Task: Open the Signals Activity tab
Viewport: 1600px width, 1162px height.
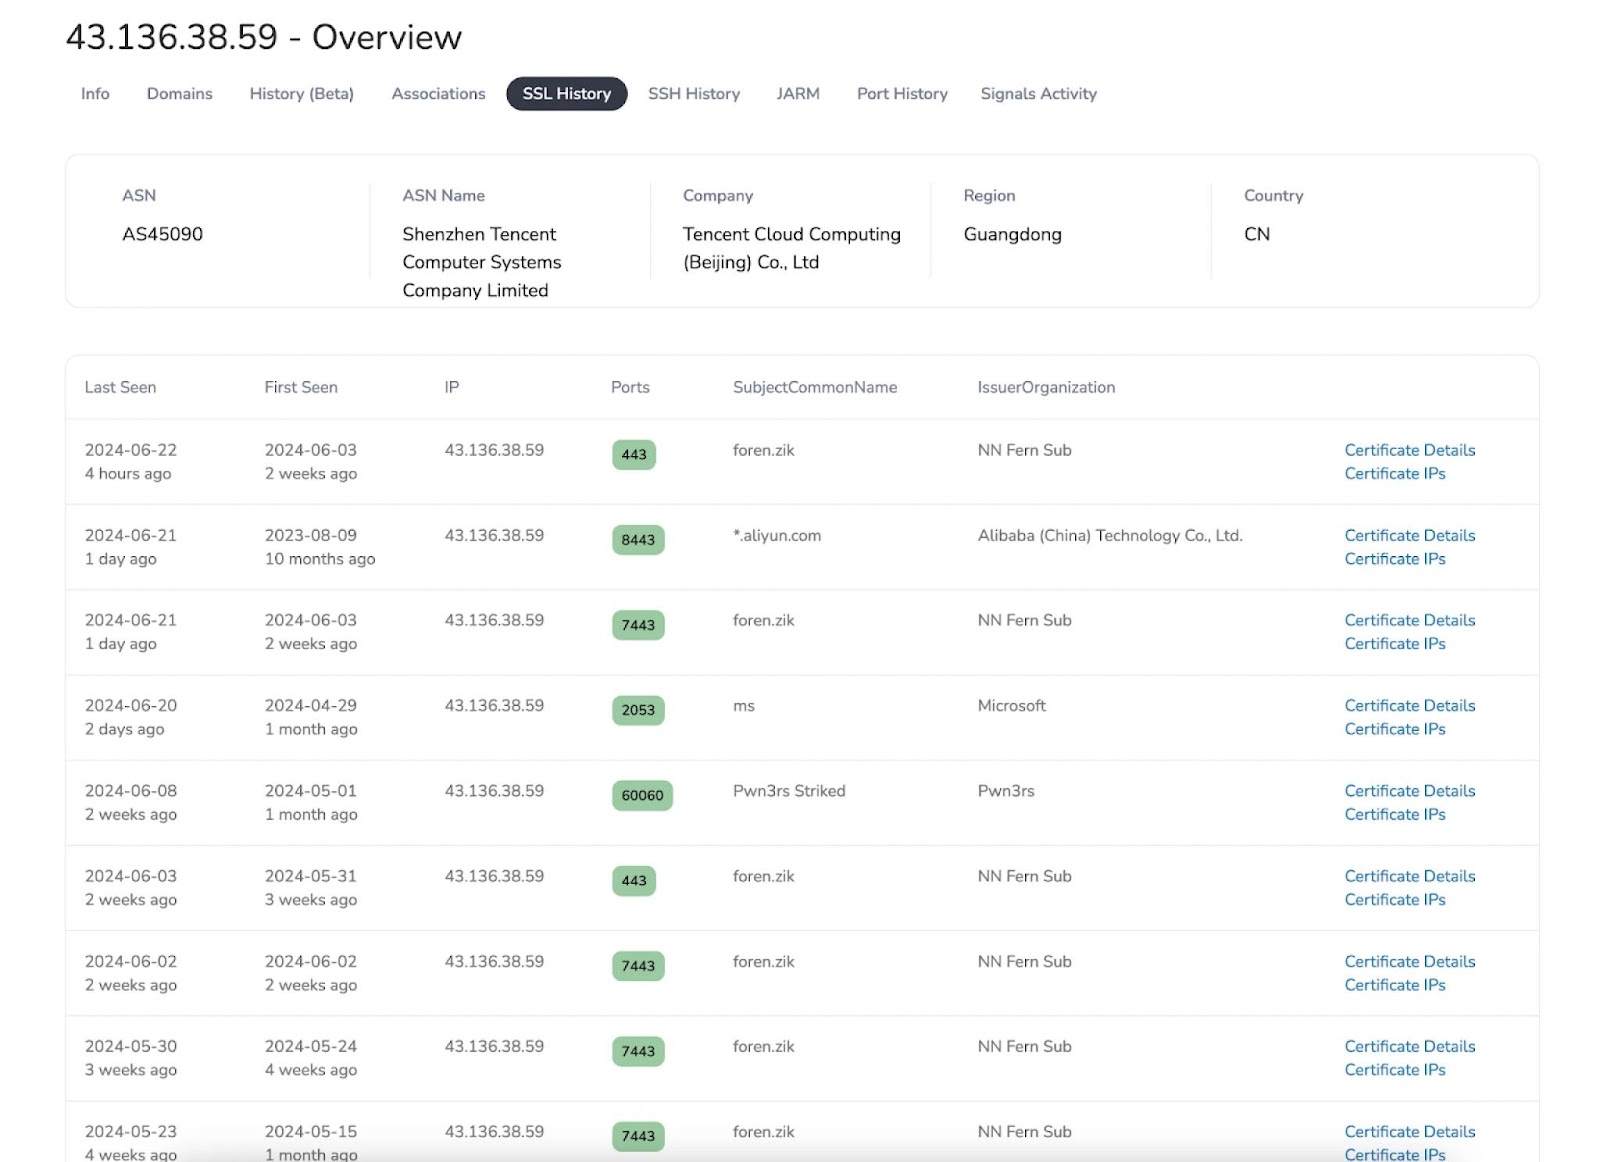Action: pos(1038,94)
